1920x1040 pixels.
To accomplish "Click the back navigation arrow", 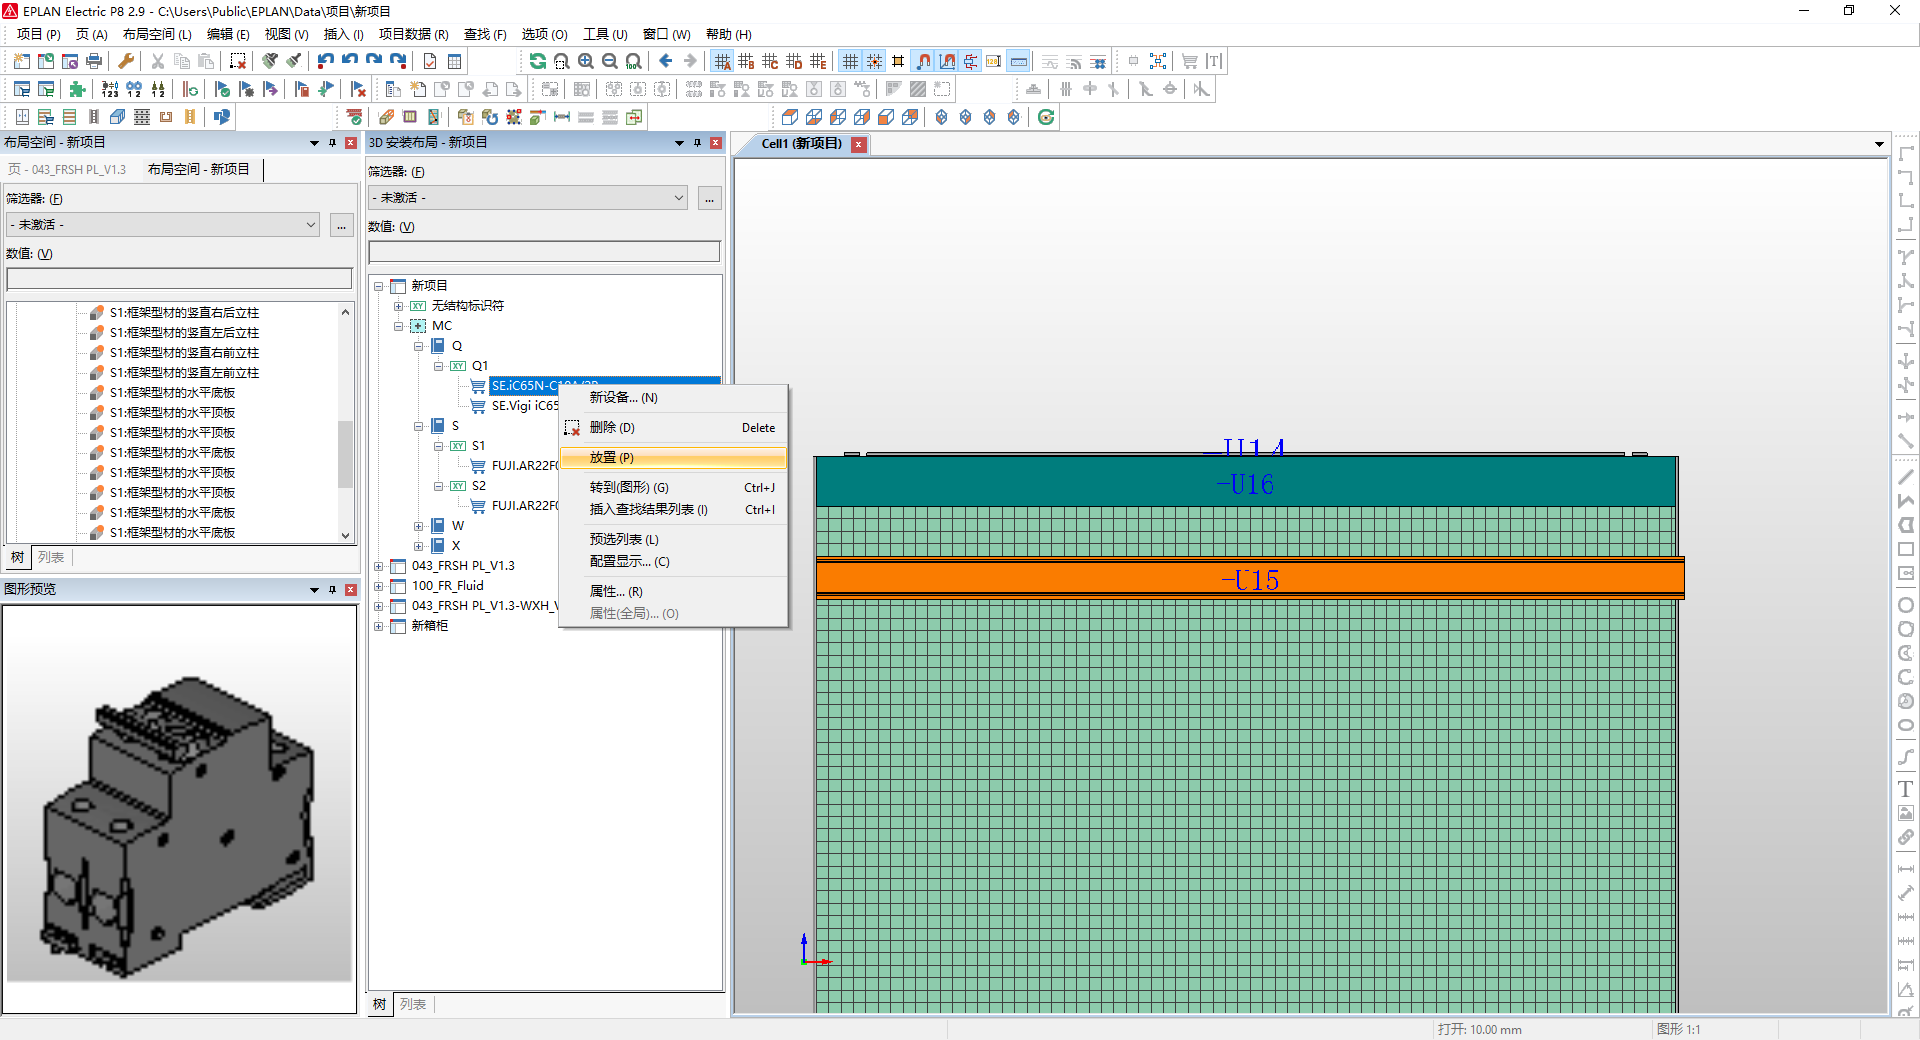I will tap(665, 61).
